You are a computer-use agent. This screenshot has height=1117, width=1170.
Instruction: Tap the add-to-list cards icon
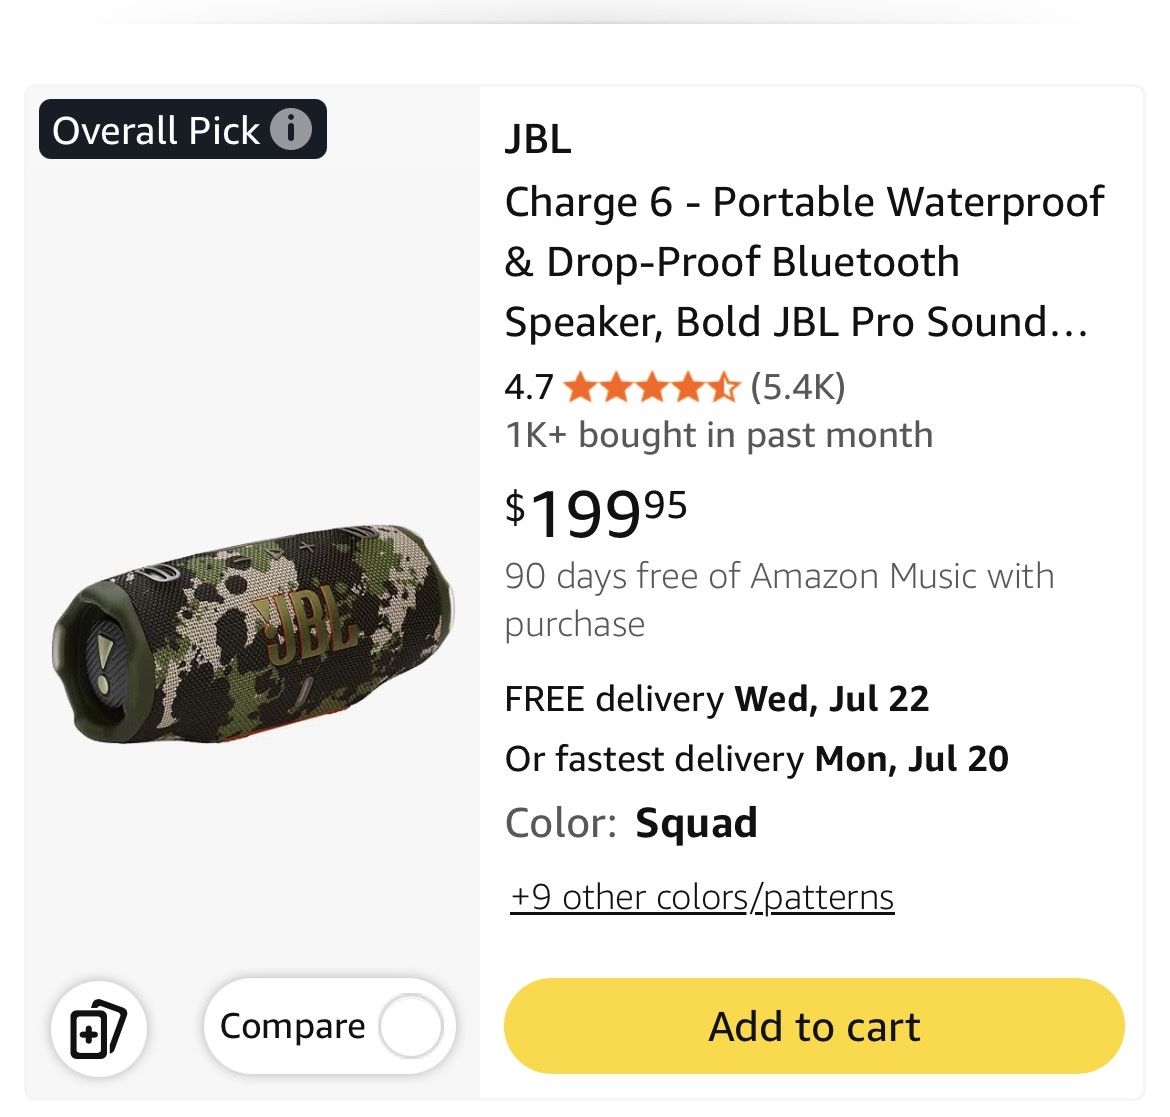coord(98,1029)
